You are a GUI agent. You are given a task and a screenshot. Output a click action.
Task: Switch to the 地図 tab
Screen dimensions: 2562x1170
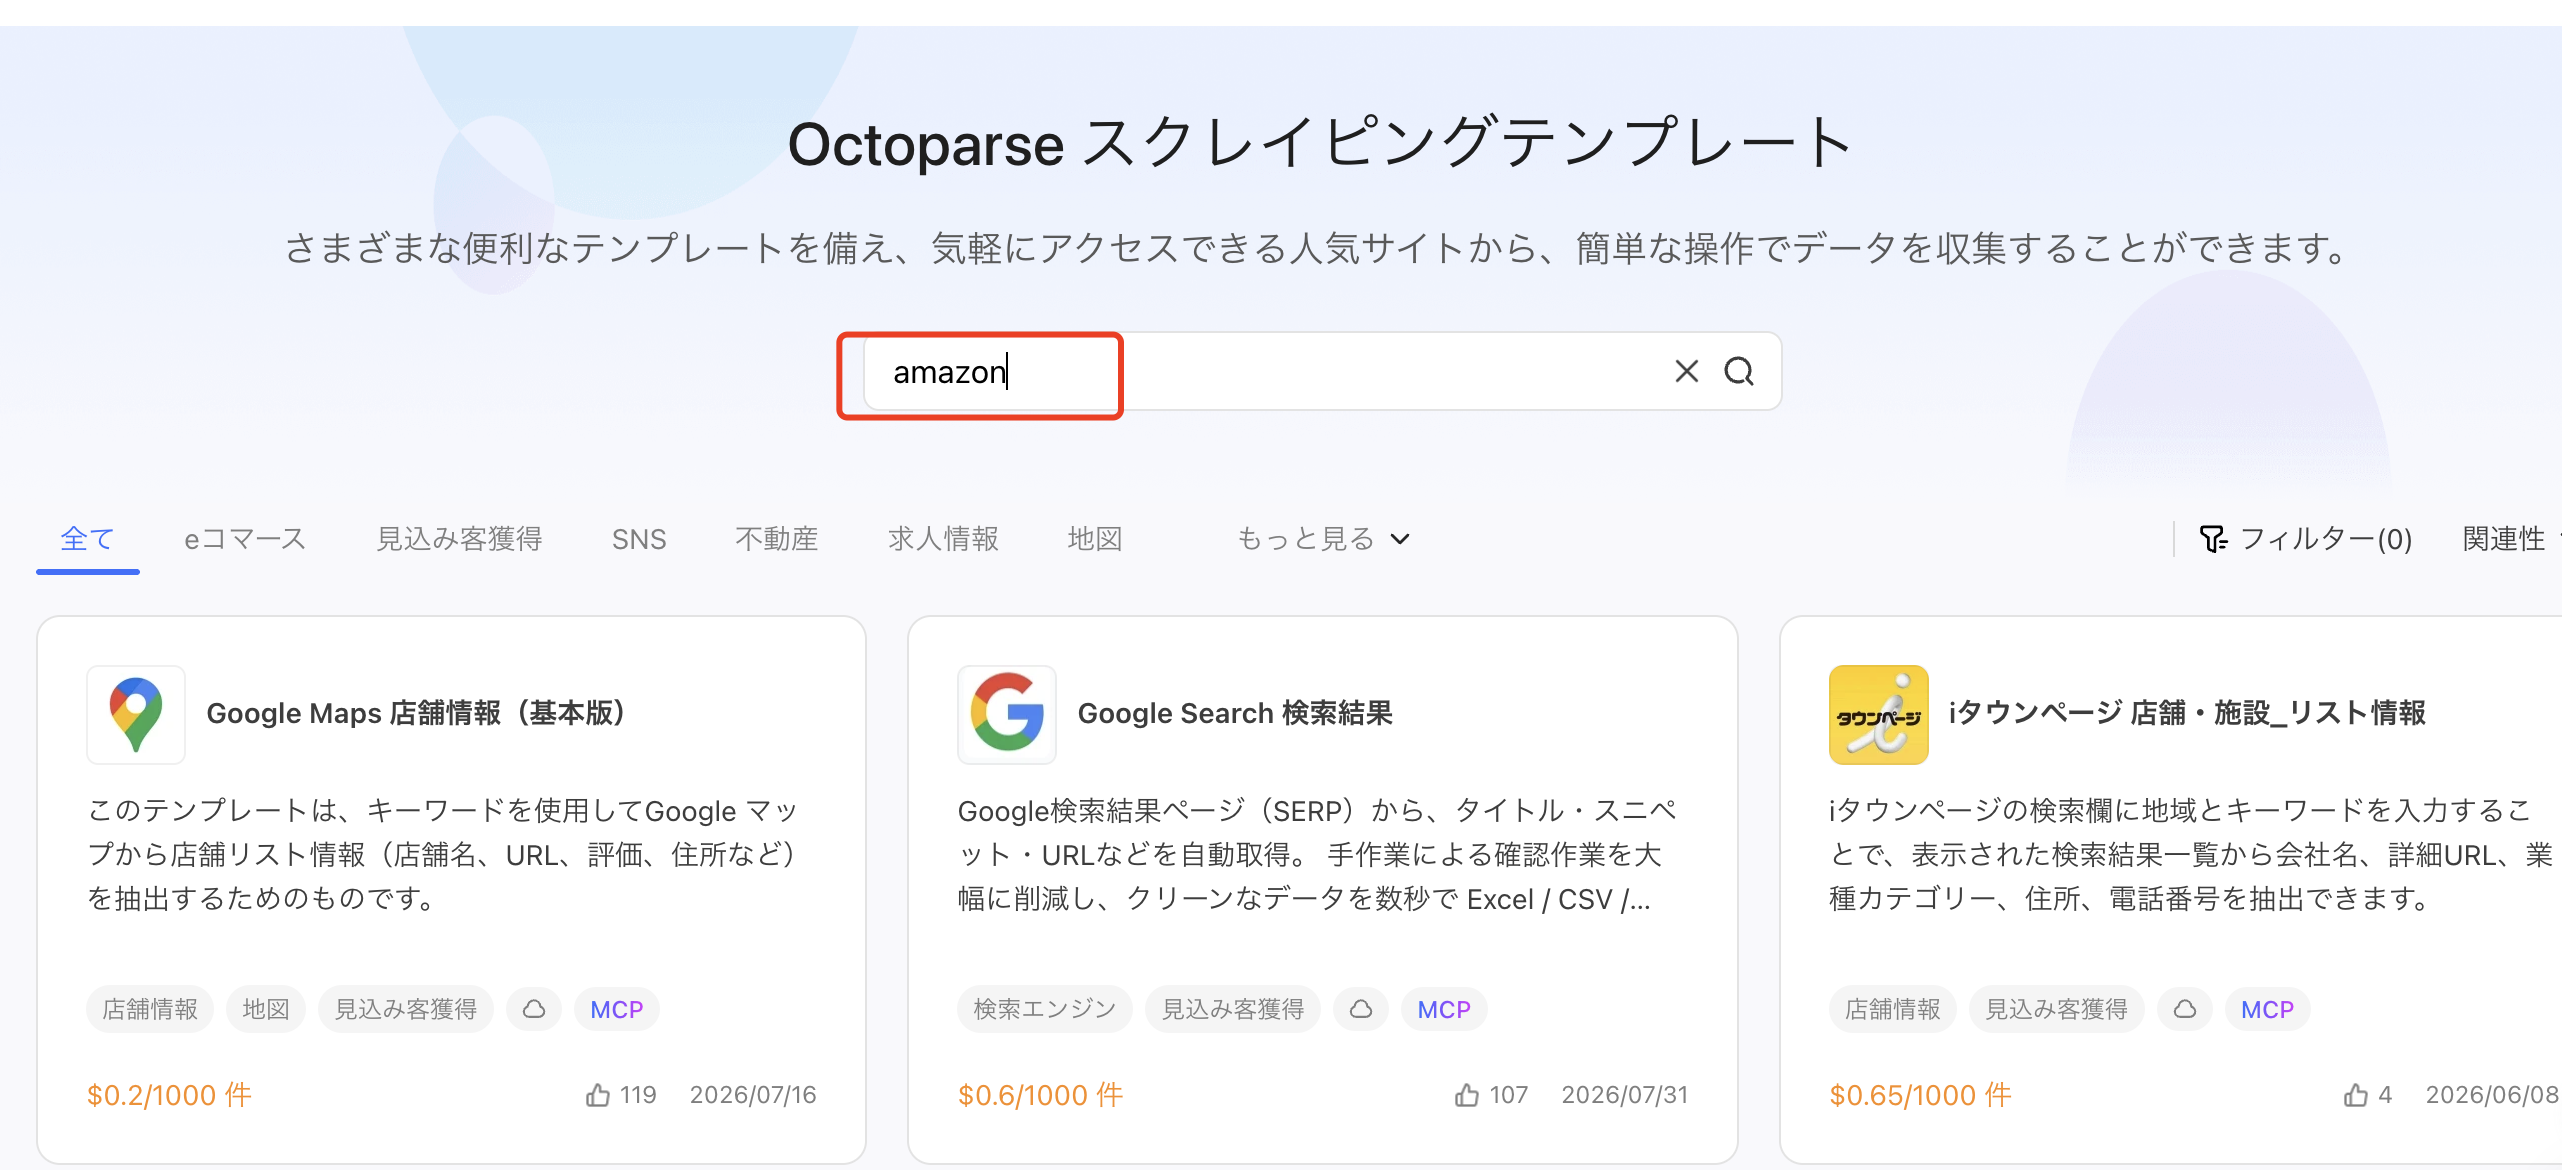(1095, 539)
